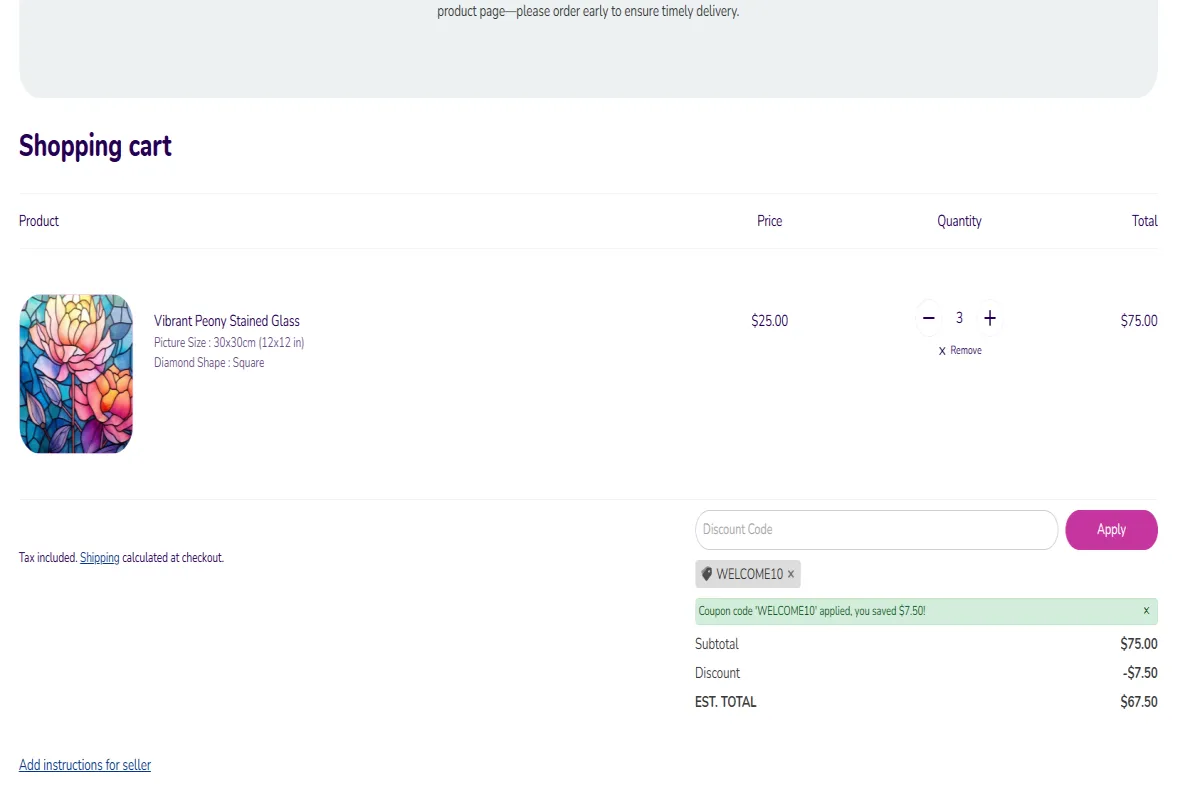Click the Picture Size 30x30cm option text
Screen dimensions: 1200x790
tap(229, 343)
